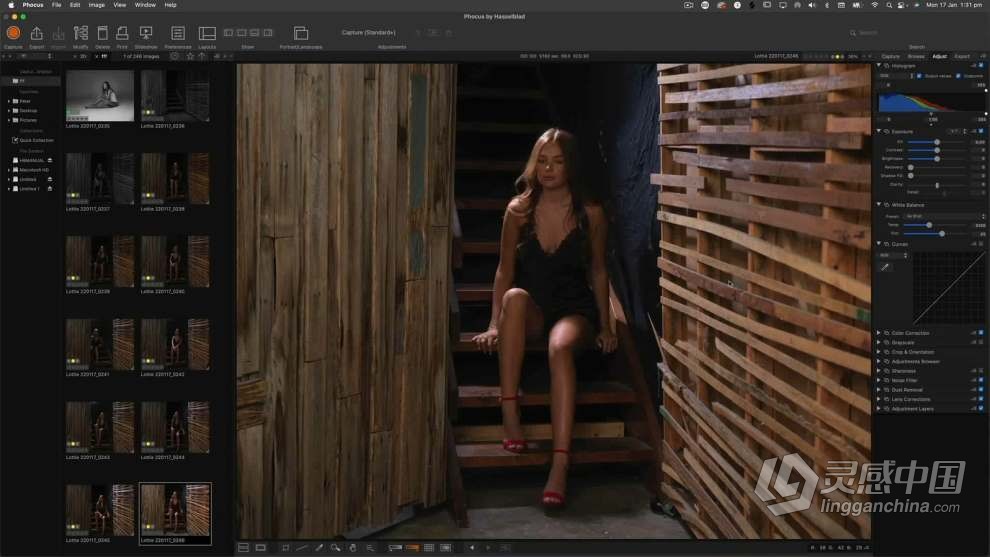Screen dimensions: 990x557
Task: Adjust the Brightness slider handle
Action: pyautogui.click(x=937, y=159)
